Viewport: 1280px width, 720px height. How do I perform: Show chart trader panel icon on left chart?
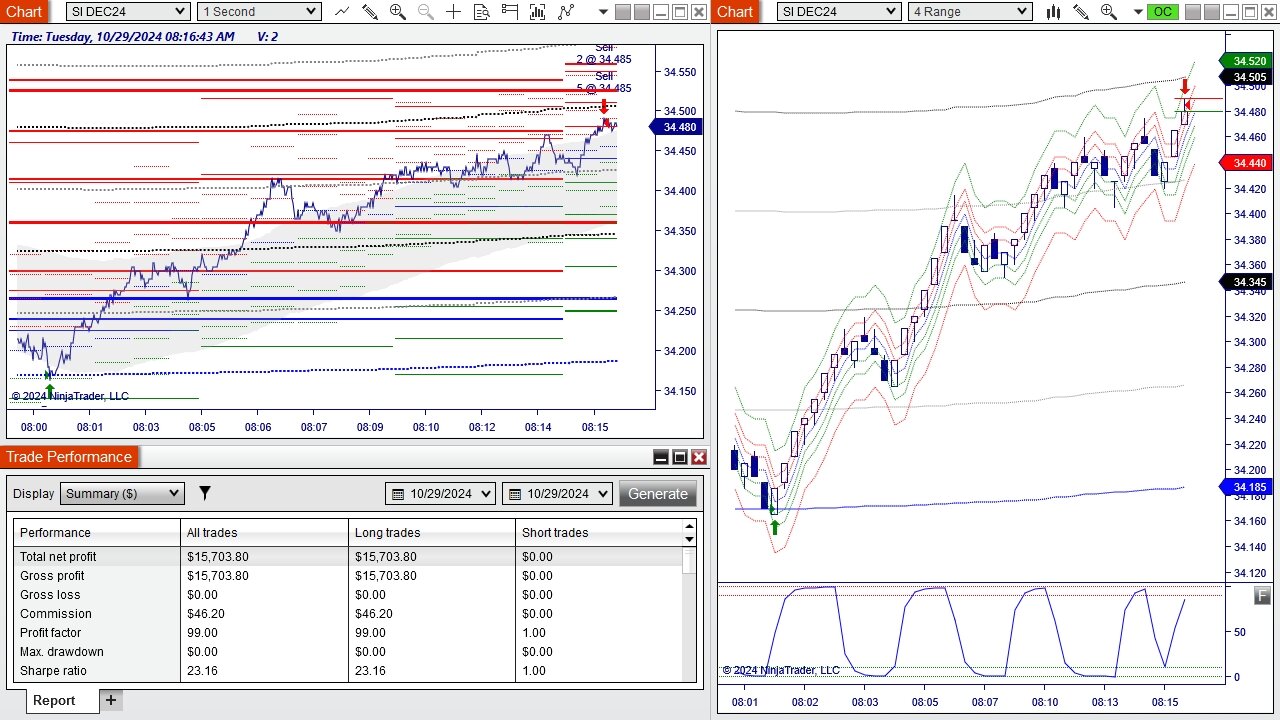[510, 12]
